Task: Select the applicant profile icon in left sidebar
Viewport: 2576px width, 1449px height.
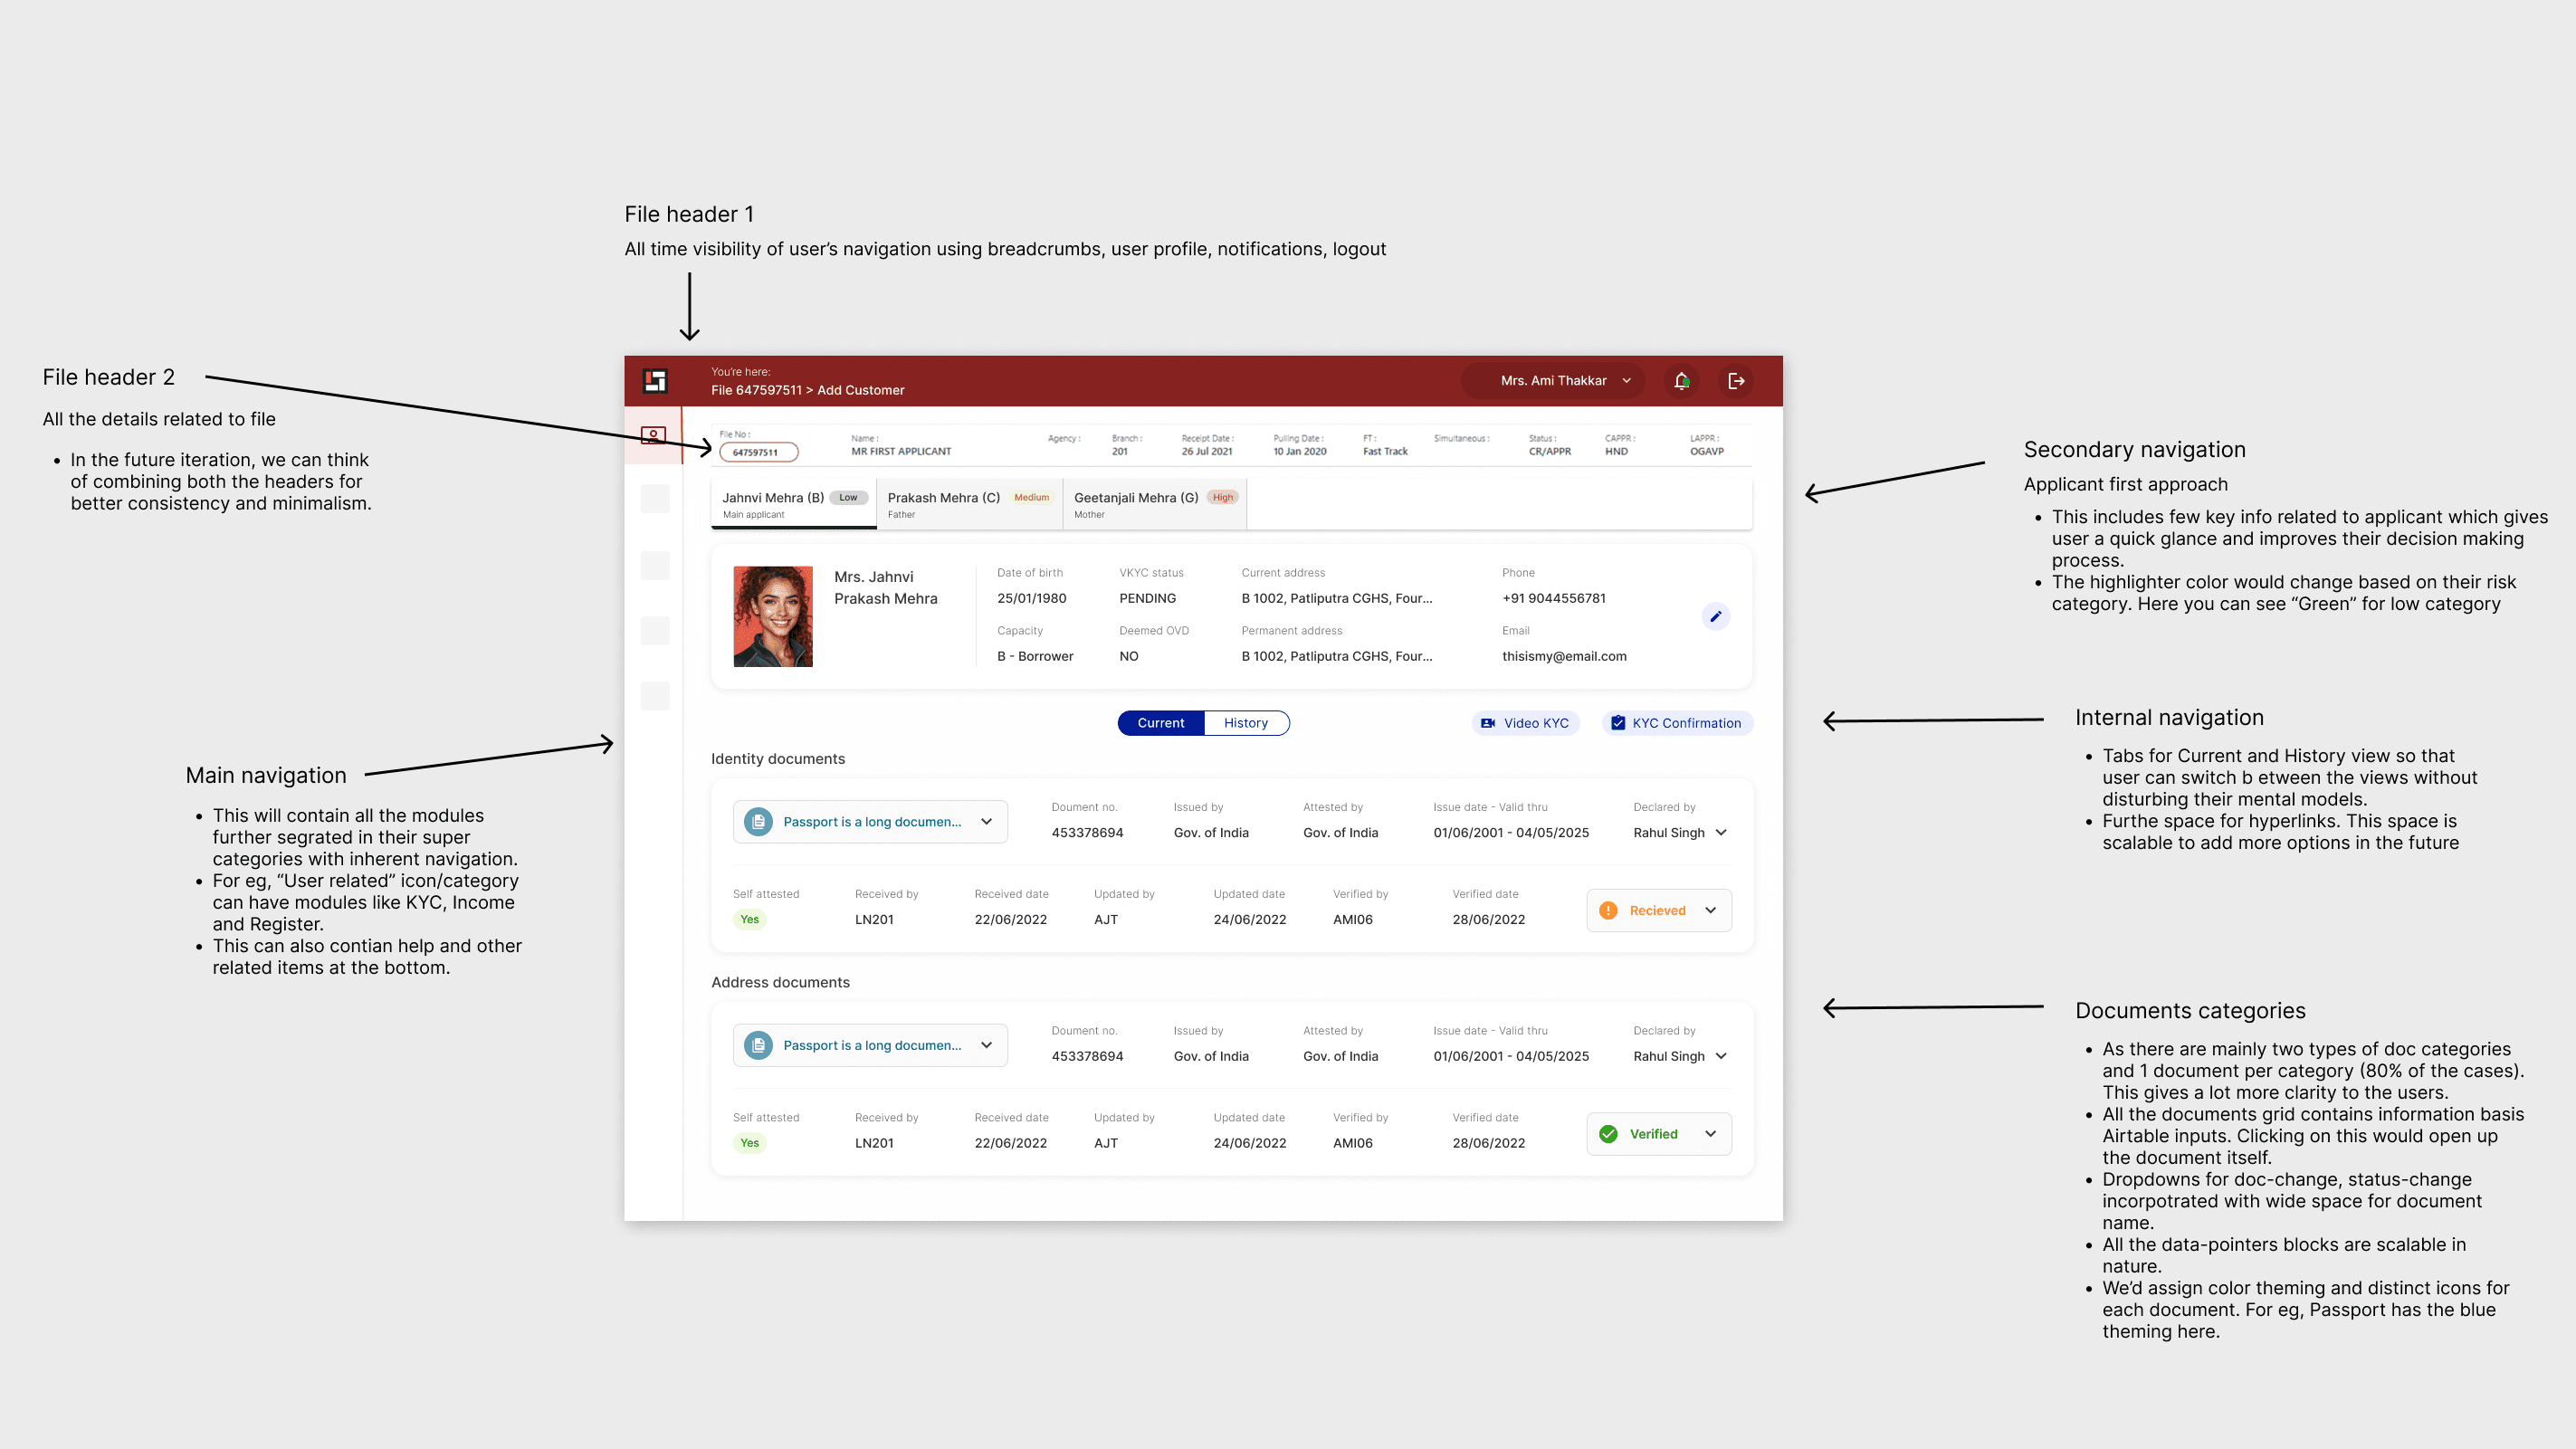Action: pyautogui.click(x=655, y=435)
